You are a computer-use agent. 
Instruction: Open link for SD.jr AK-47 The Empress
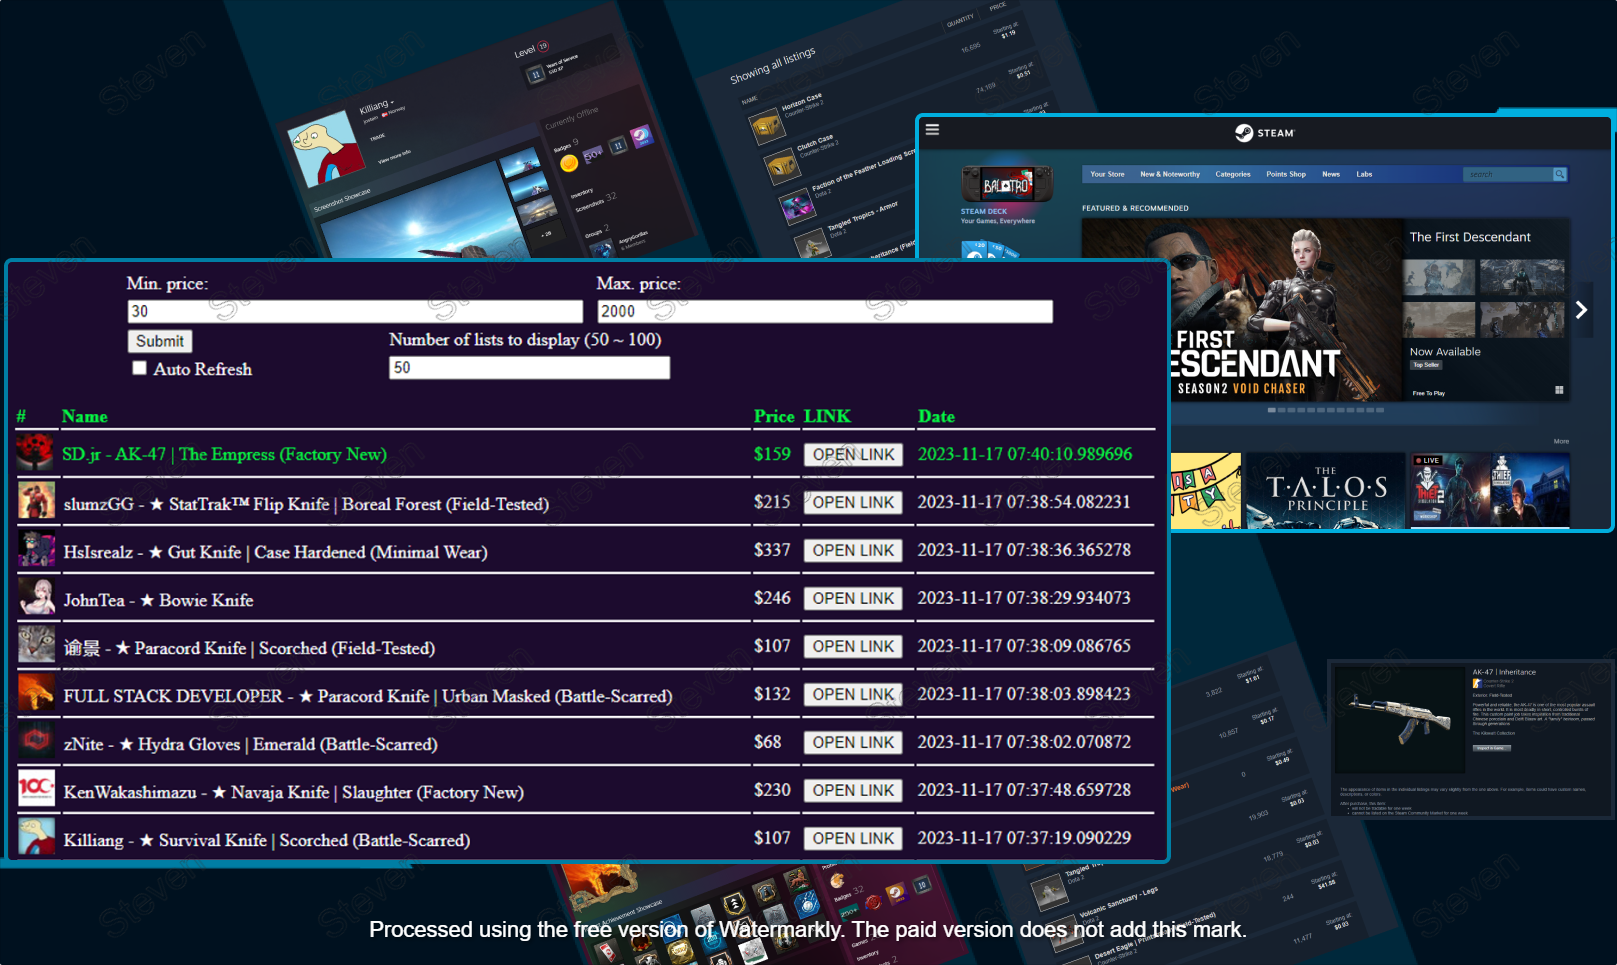853,455
